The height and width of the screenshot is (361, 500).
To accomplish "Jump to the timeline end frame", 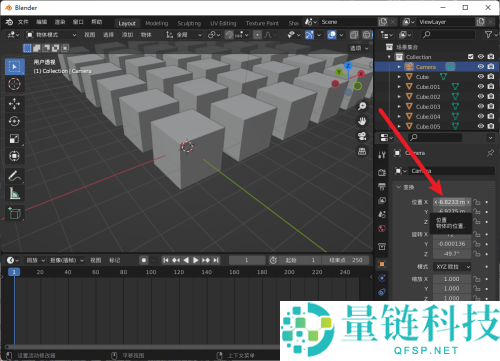I will 216,260.
